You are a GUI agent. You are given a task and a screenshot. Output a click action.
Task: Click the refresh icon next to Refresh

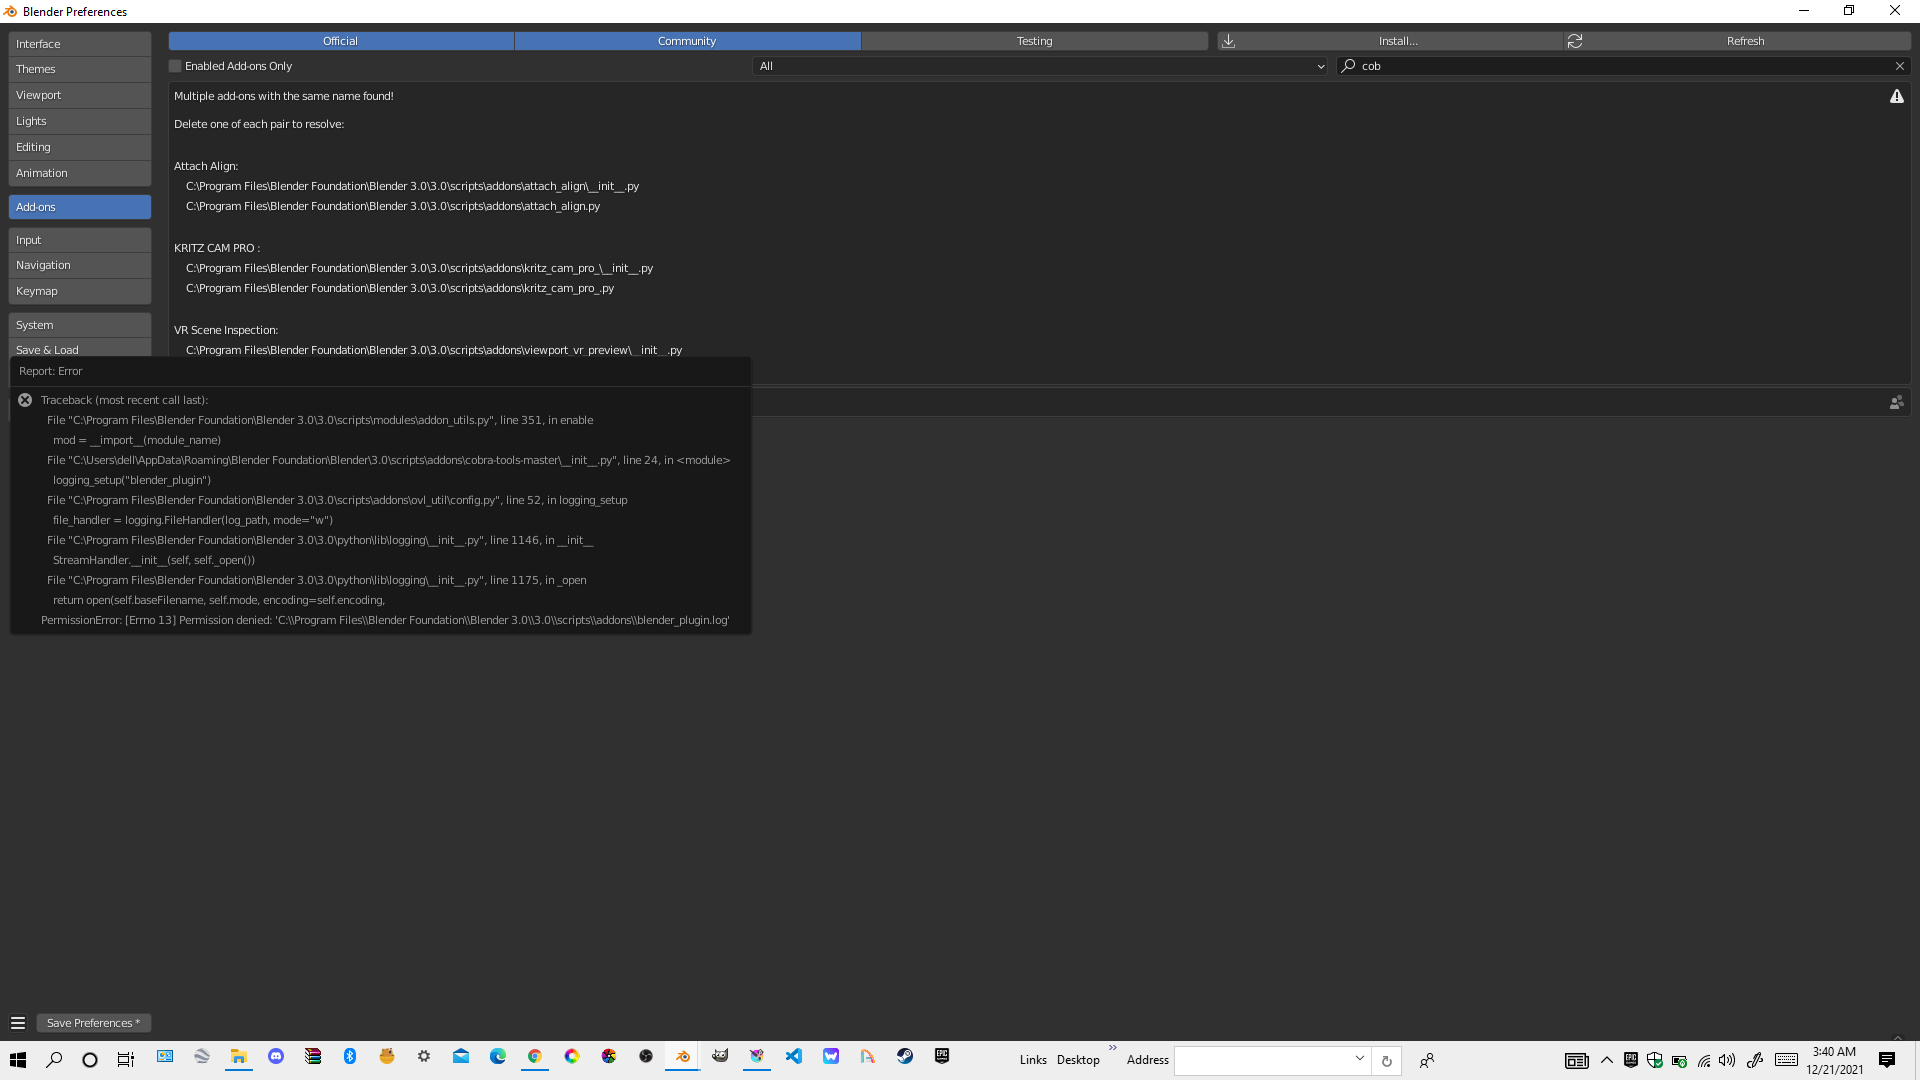coord(1576,41)
